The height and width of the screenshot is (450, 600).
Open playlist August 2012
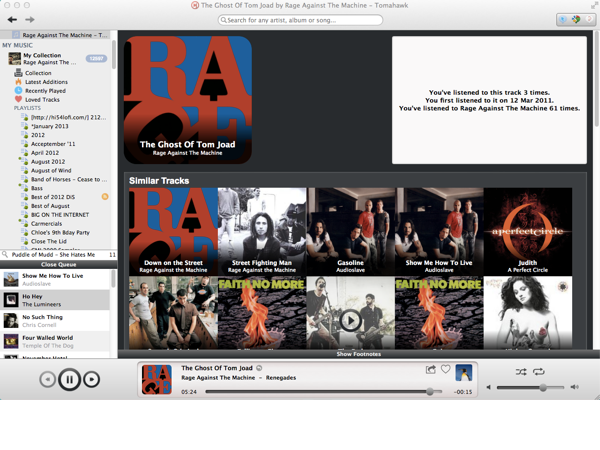pos(48,161)
